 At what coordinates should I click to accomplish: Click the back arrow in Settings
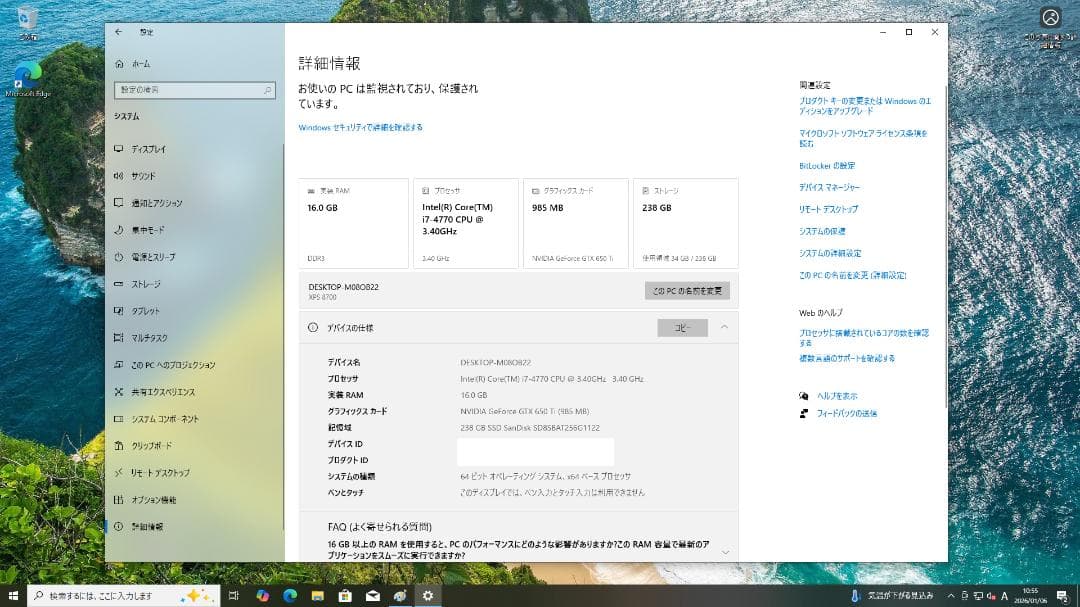pyautogui.click(x=117, y=32)
